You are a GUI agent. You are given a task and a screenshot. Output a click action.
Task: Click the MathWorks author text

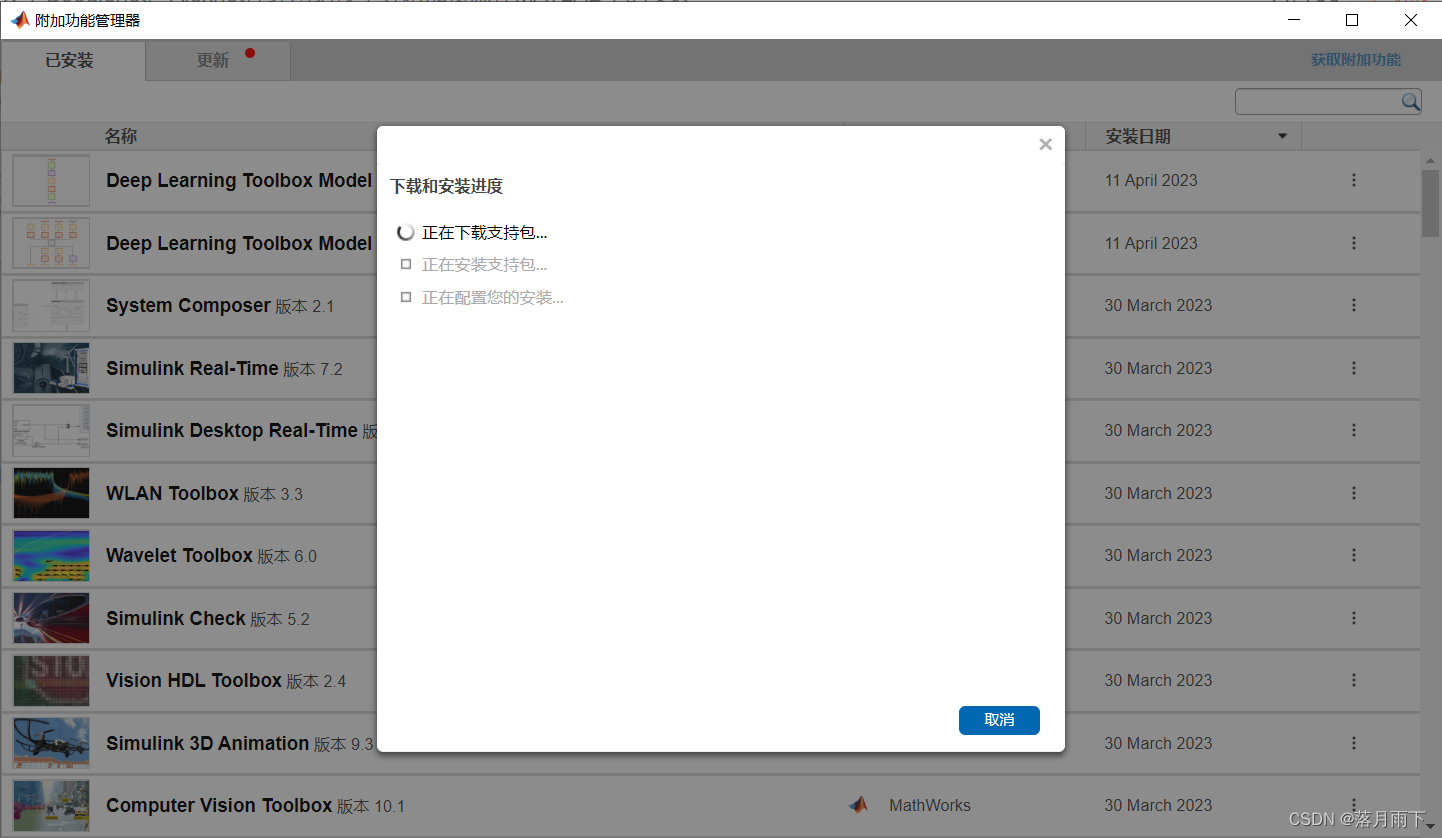(930, 805)
